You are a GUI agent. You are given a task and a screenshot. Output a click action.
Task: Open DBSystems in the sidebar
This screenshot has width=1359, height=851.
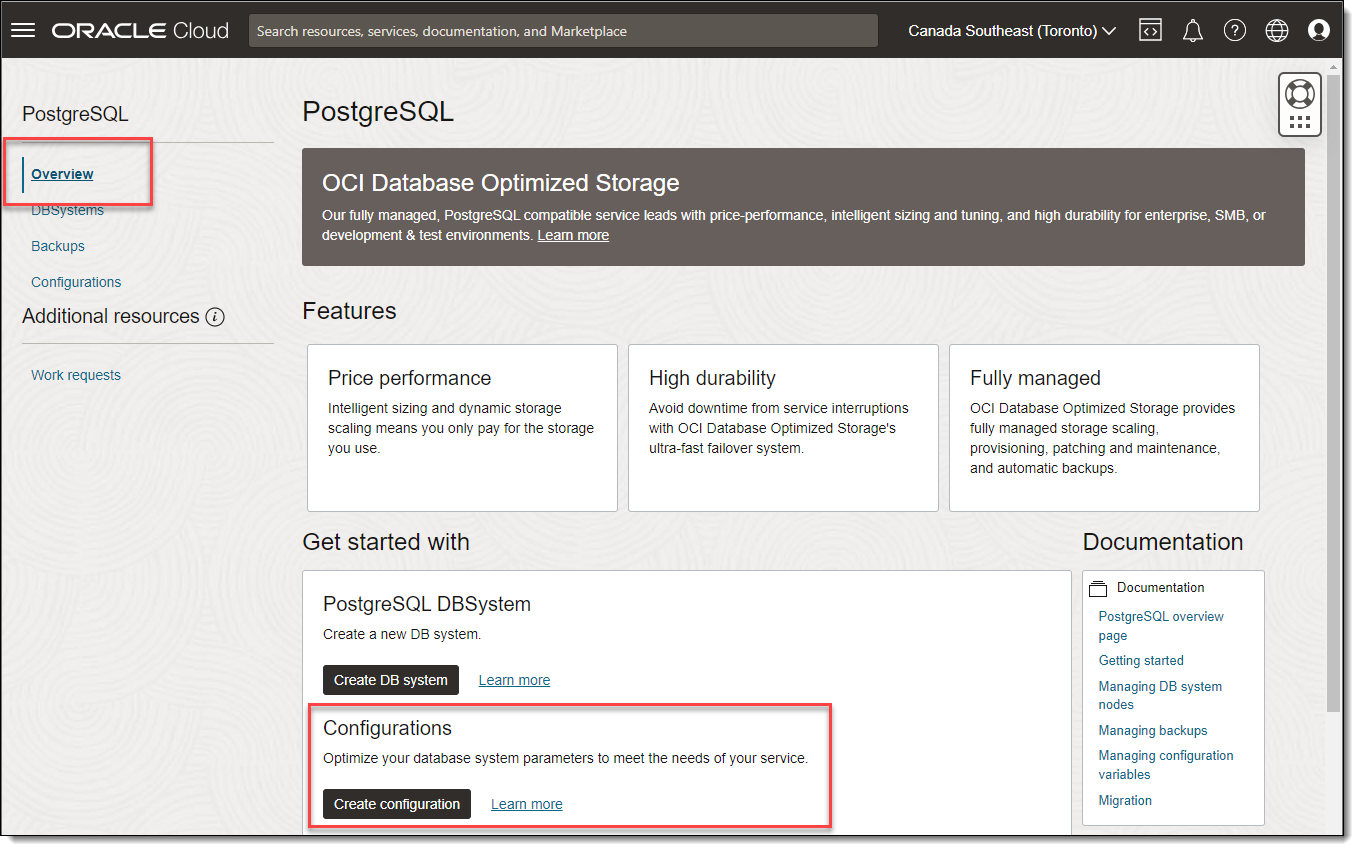tap(67, 210)
